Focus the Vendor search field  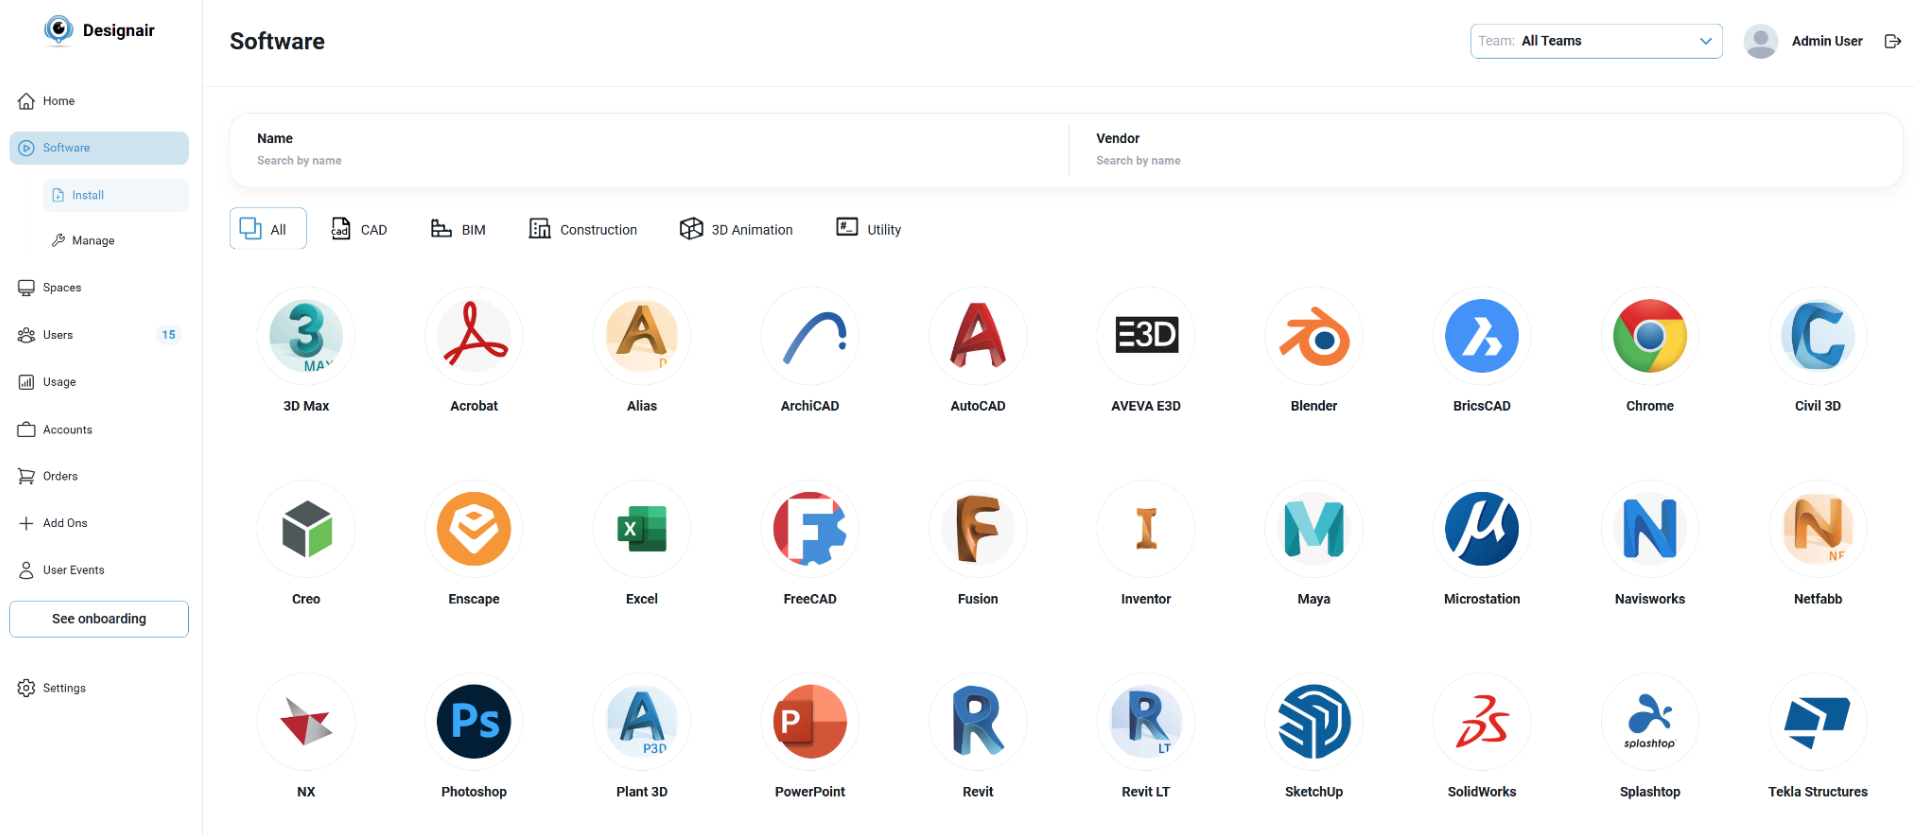[1488, 160]
